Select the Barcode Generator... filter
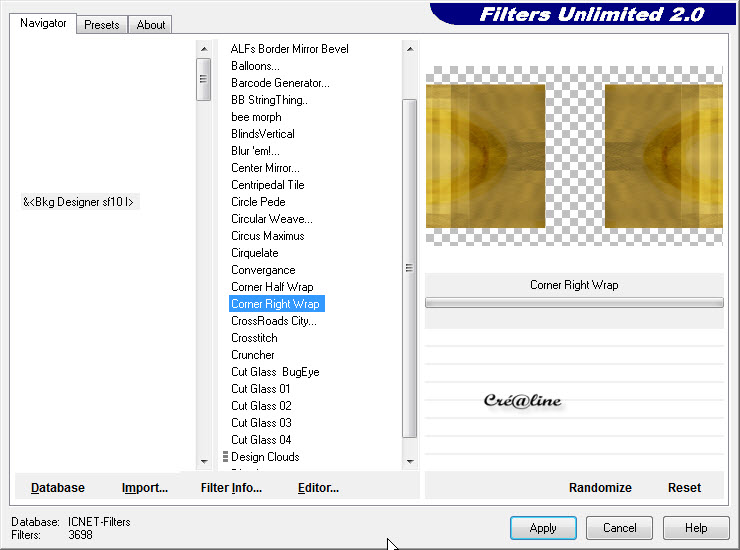This screenshot has height=550, width=740. [x=280, y=83]
